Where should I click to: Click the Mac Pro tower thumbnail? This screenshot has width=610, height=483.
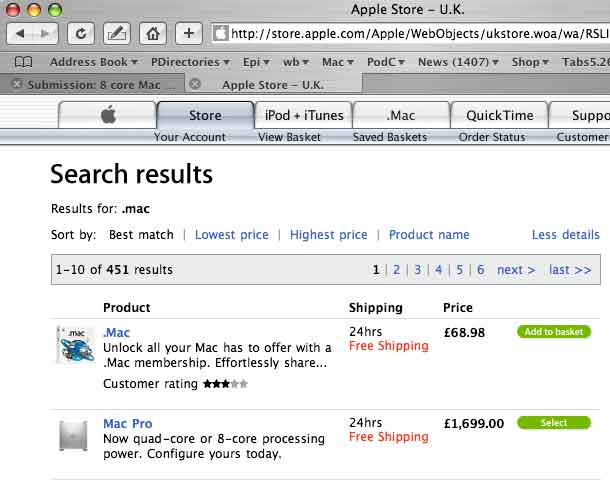point(75,436)
